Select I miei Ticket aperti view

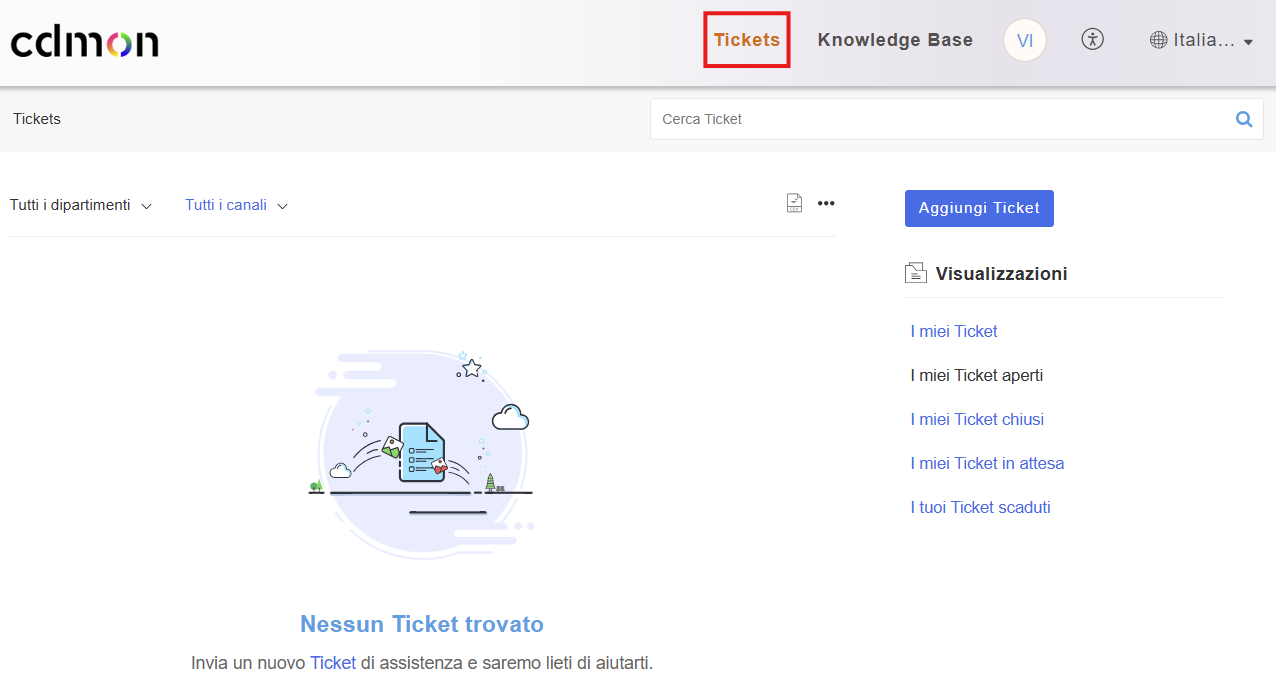[976, 375]
